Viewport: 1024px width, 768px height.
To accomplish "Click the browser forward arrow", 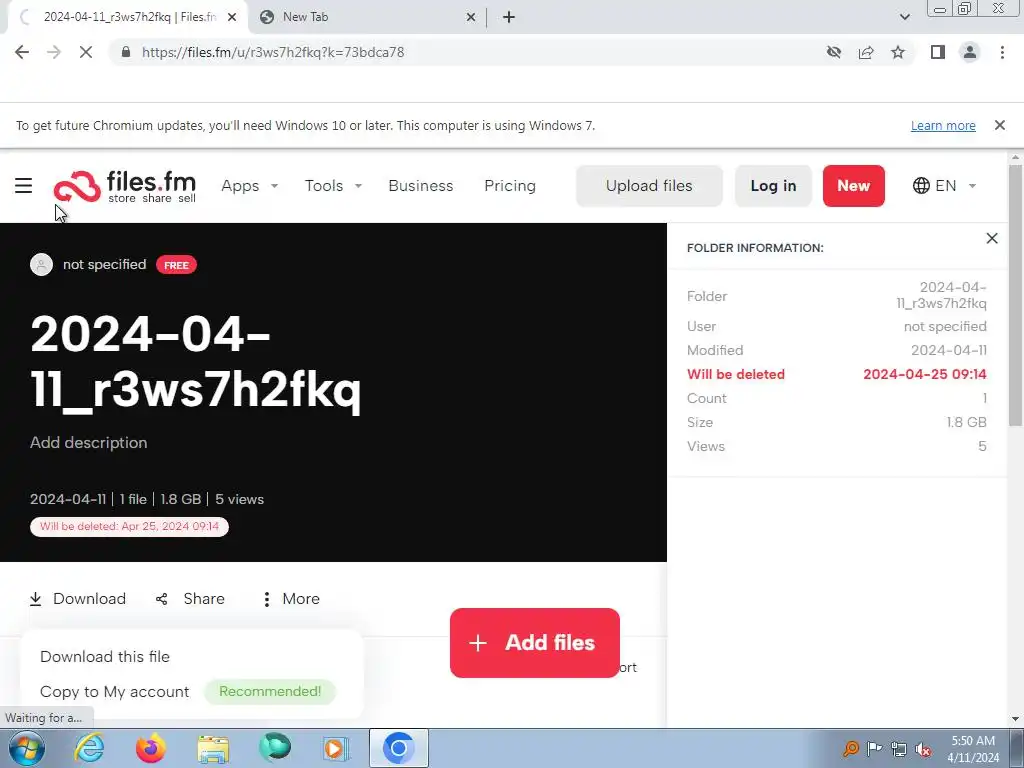I will (x=54, y=52).
